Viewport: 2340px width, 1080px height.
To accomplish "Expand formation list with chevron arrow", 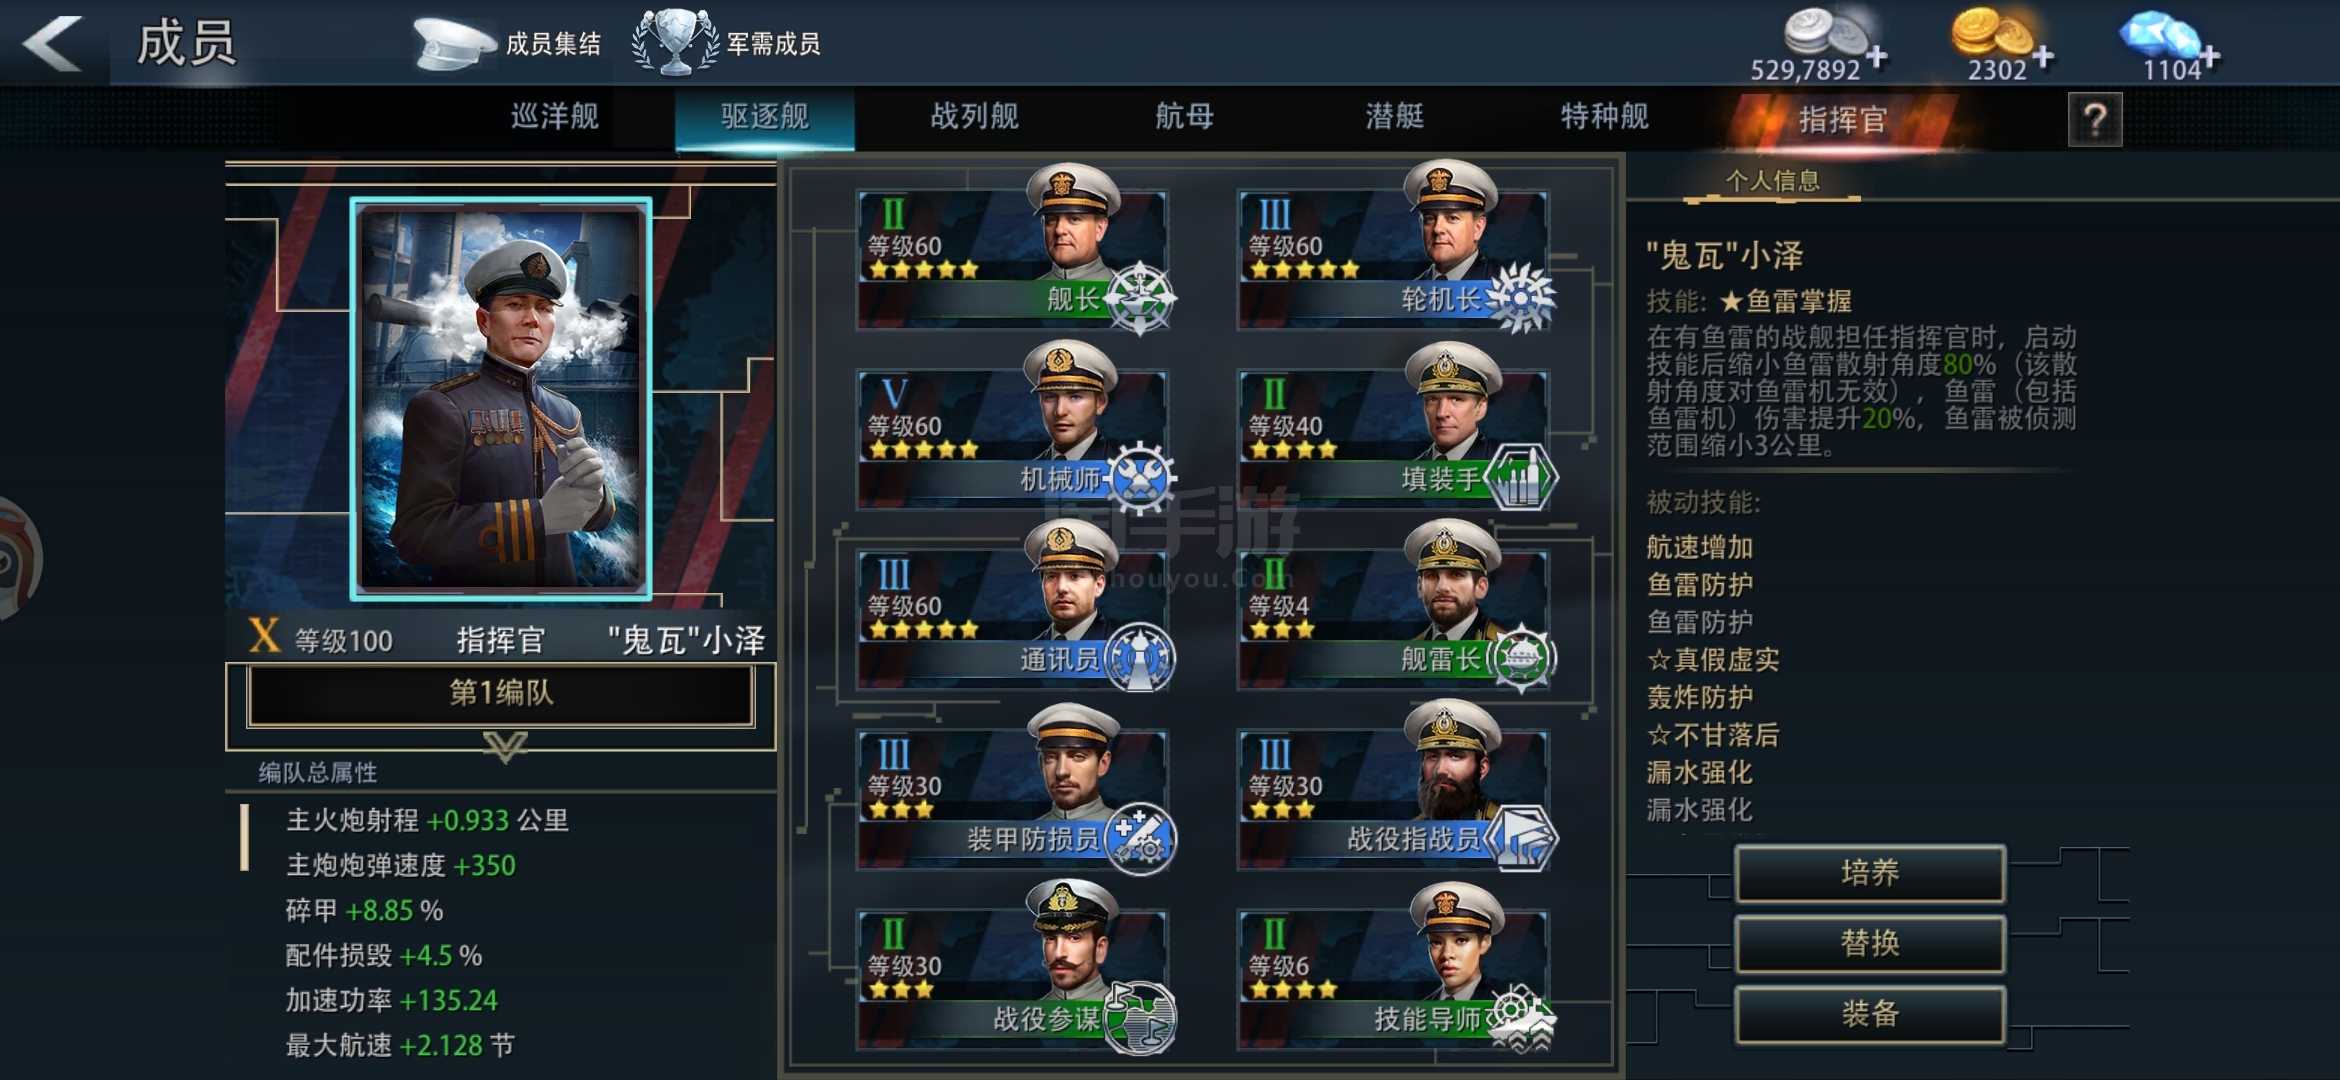I will [x=505, y=746].
